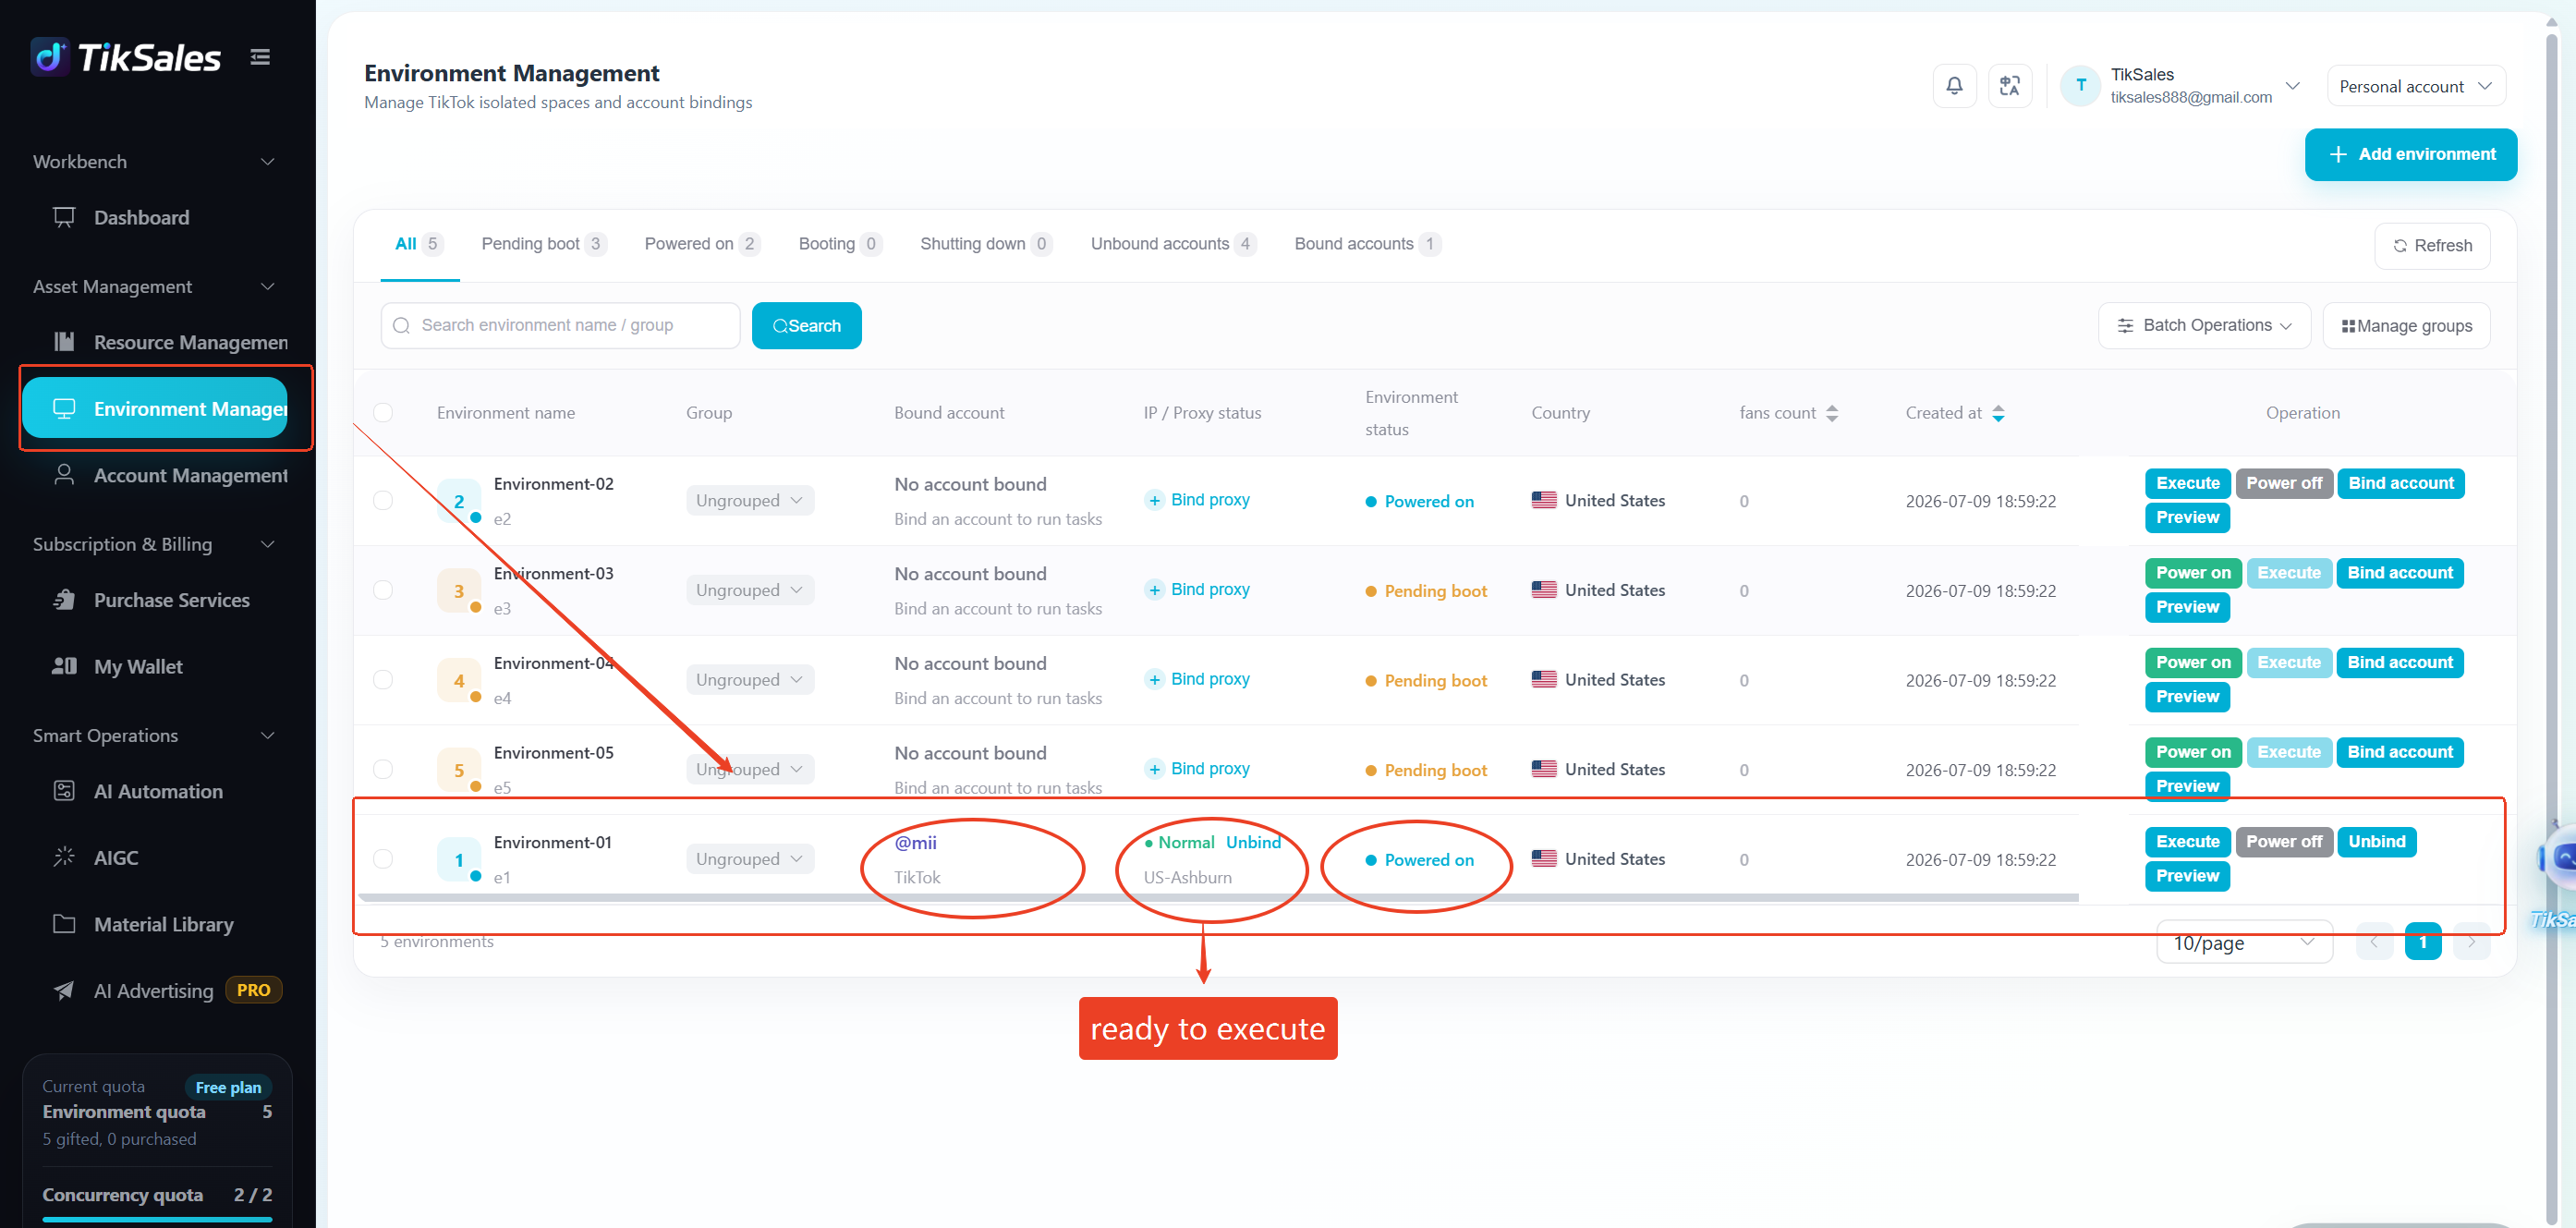Click Bind proxy for Environment-03

pos(1198,589)
